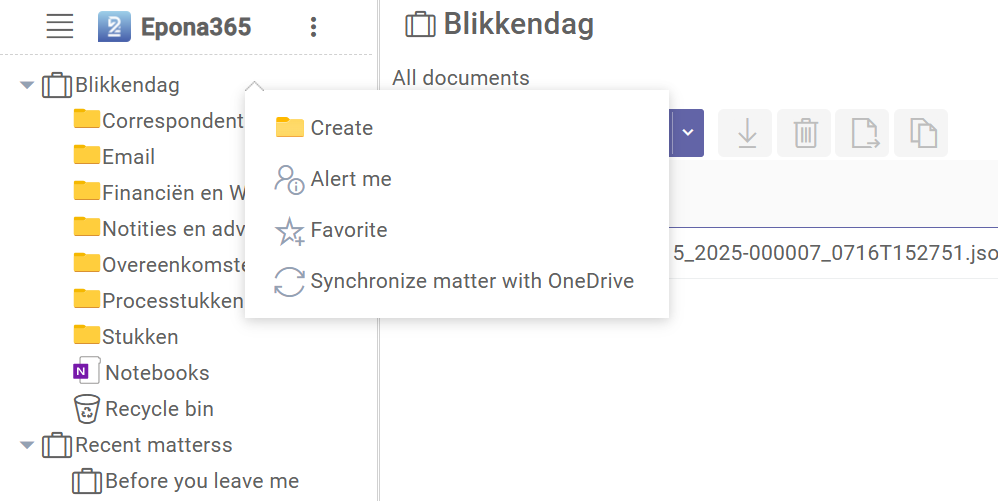This screenshot has width=998, height=501.
Task: Choose Alert me in the menu
Action: 350,179
